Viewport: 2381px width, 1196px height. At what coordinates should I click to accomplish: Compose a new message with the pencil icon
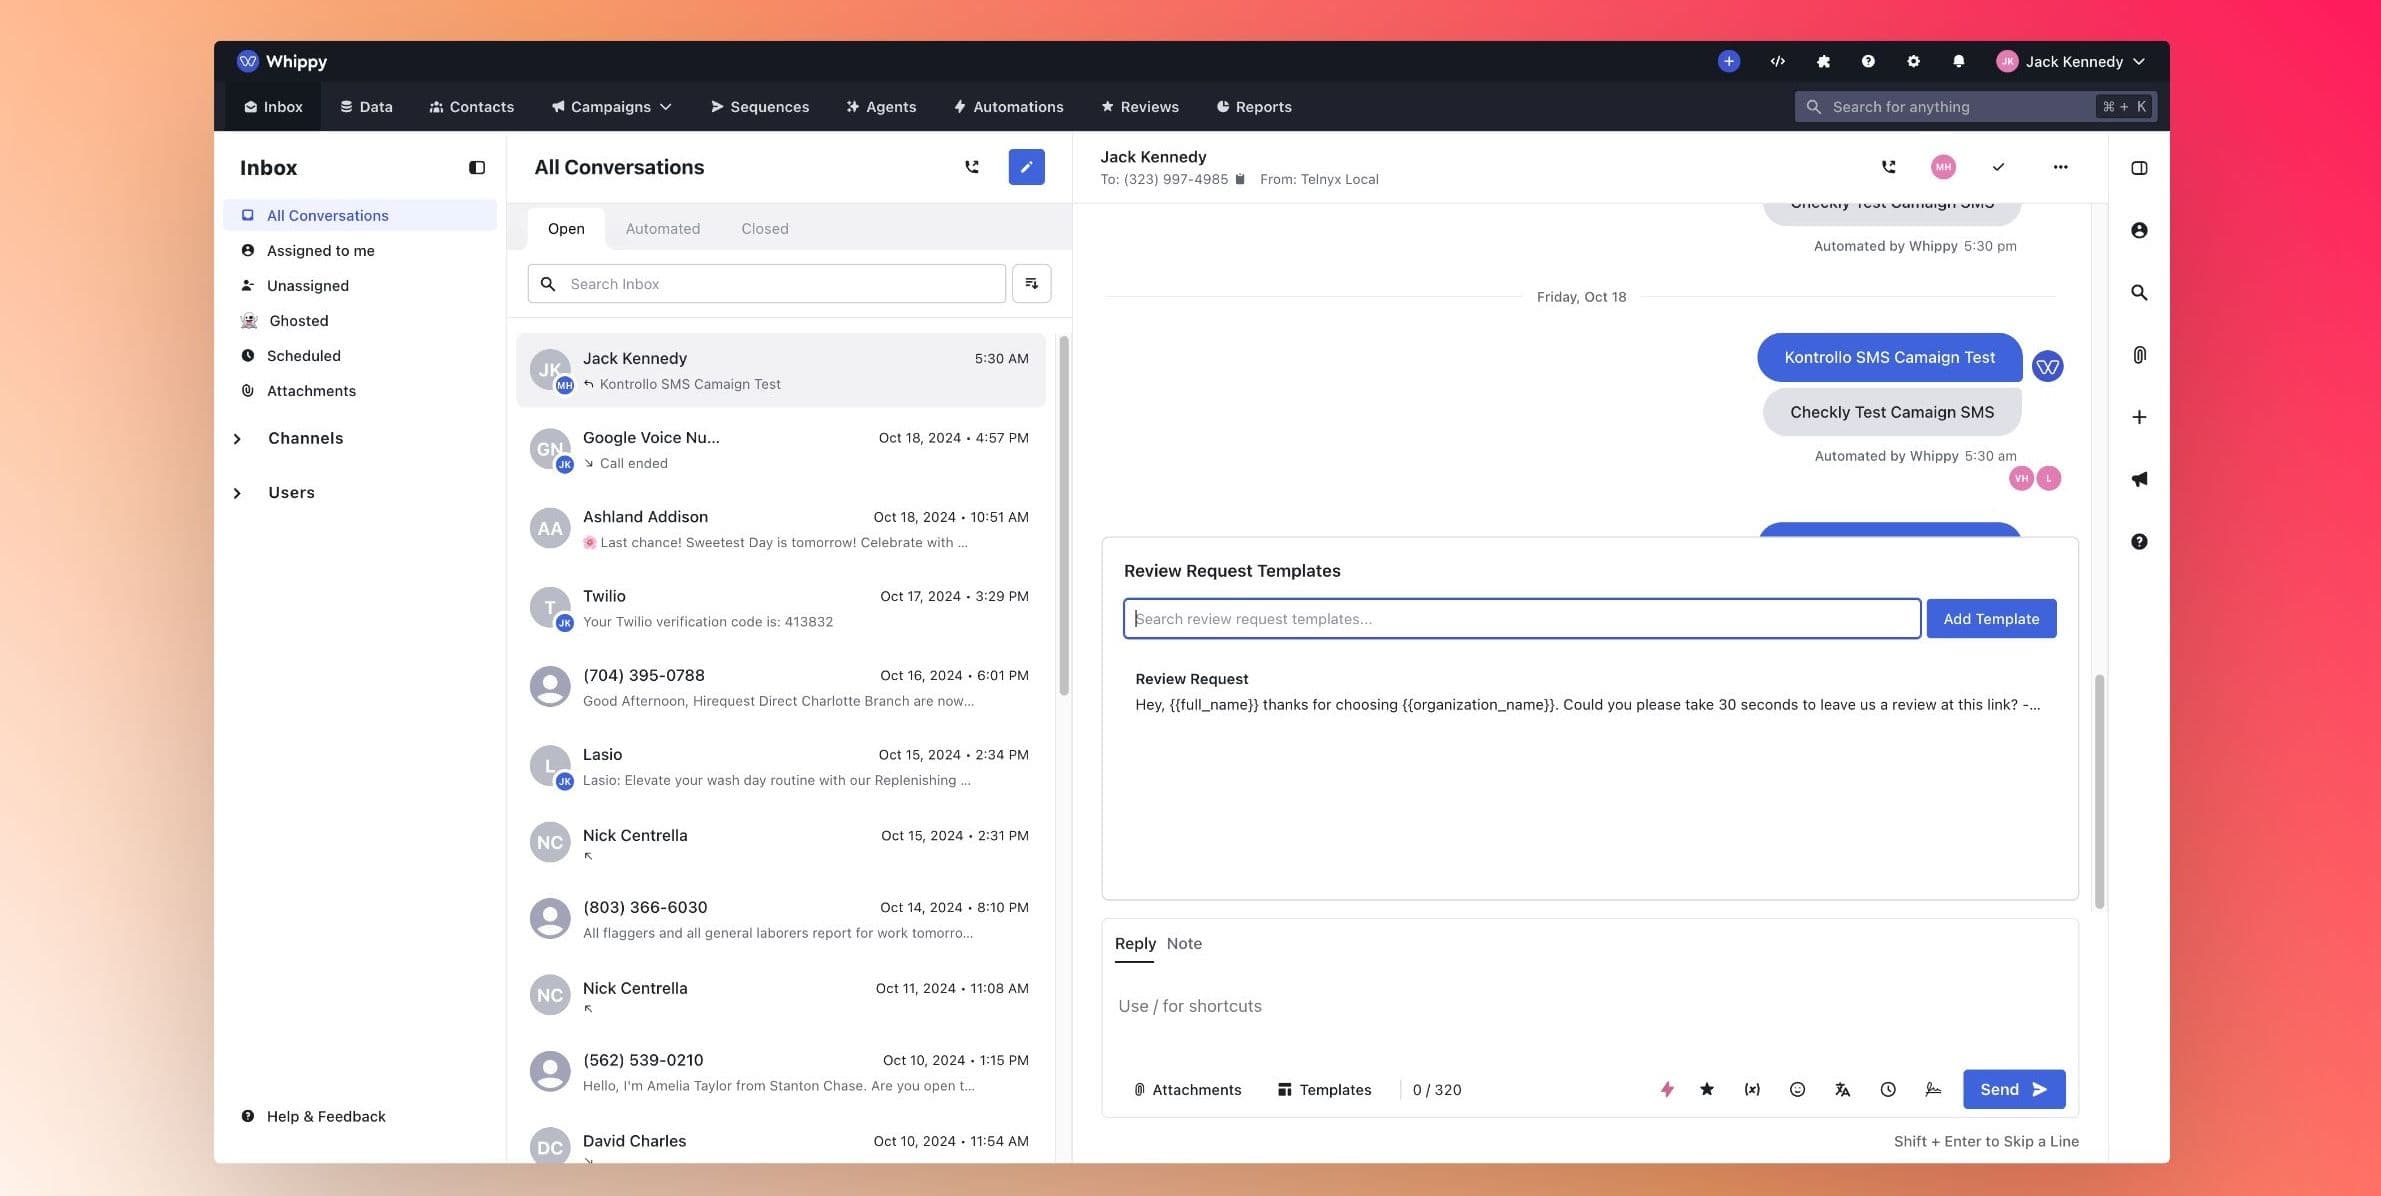tap(1026, 167)
